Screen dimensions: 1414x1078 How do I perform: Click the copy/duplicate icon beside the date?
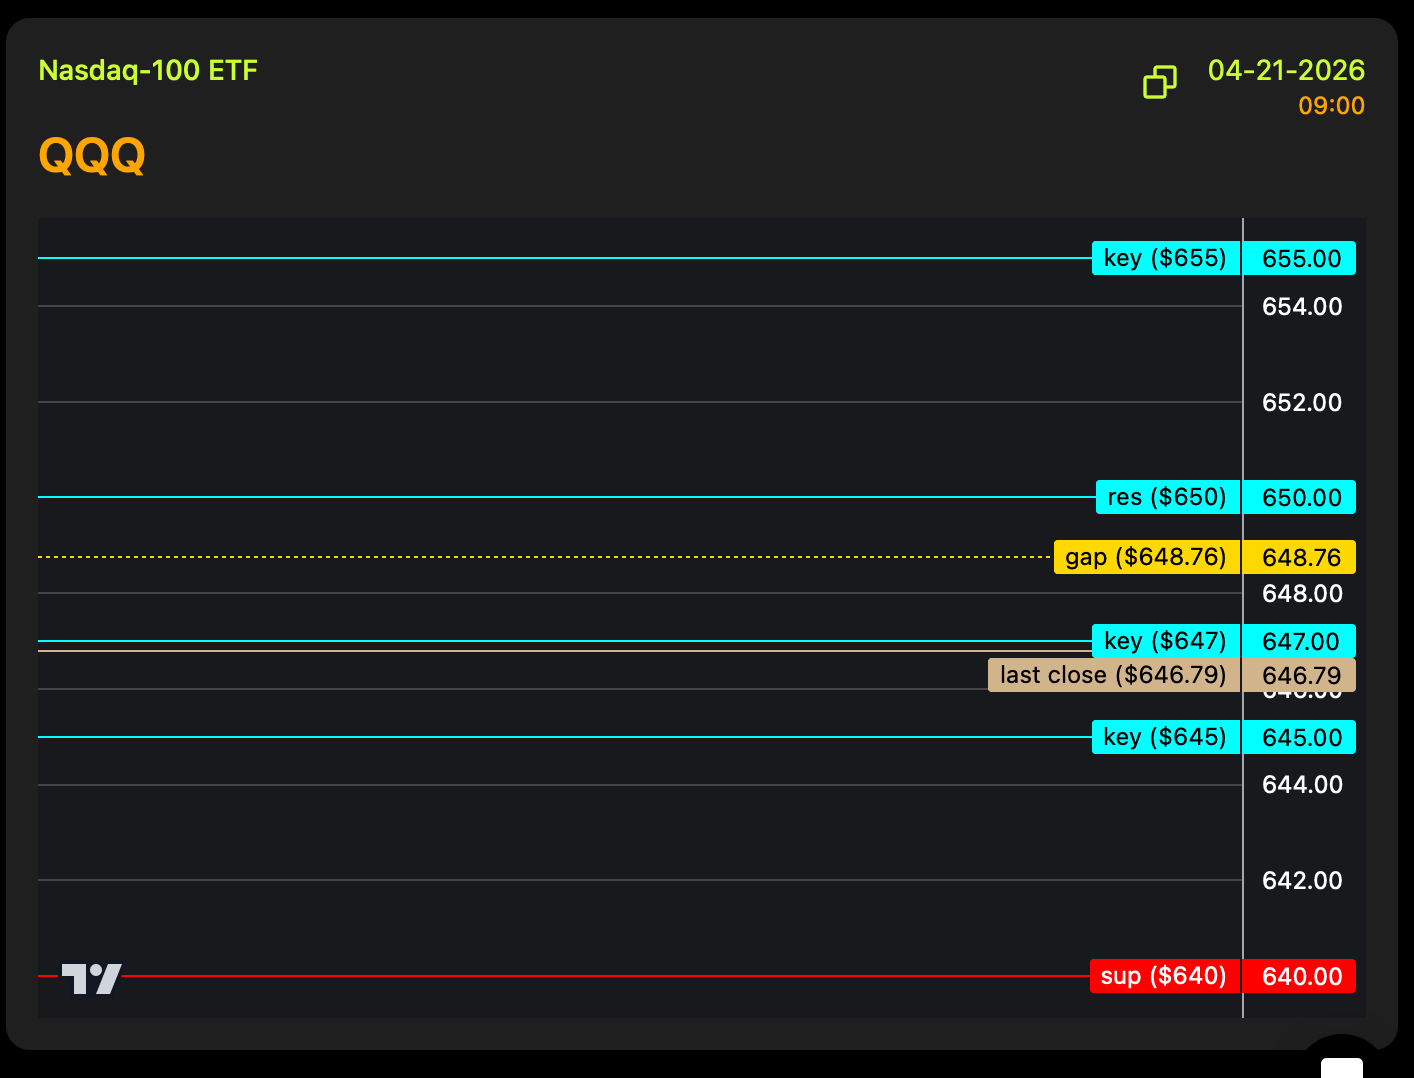[1160, 82]
